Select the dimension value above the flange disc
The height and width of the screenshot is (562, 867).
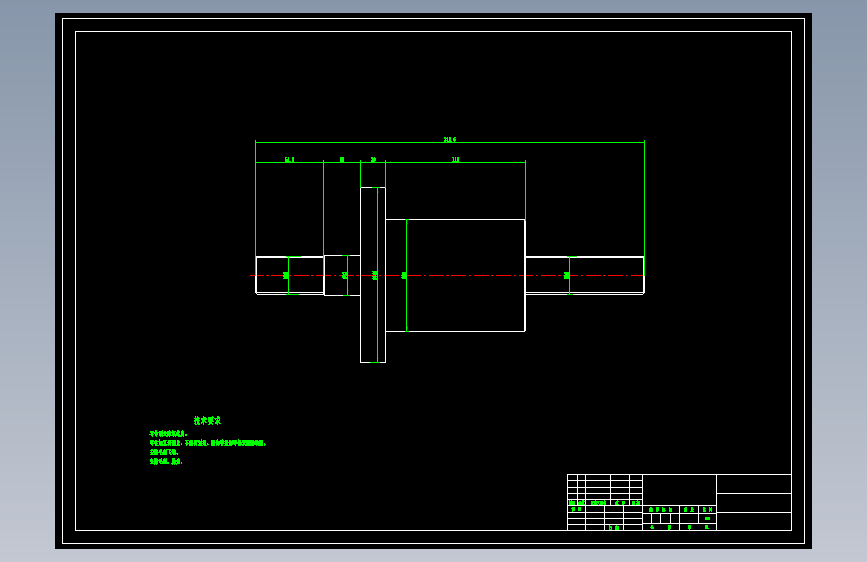[x=373, y=159]
